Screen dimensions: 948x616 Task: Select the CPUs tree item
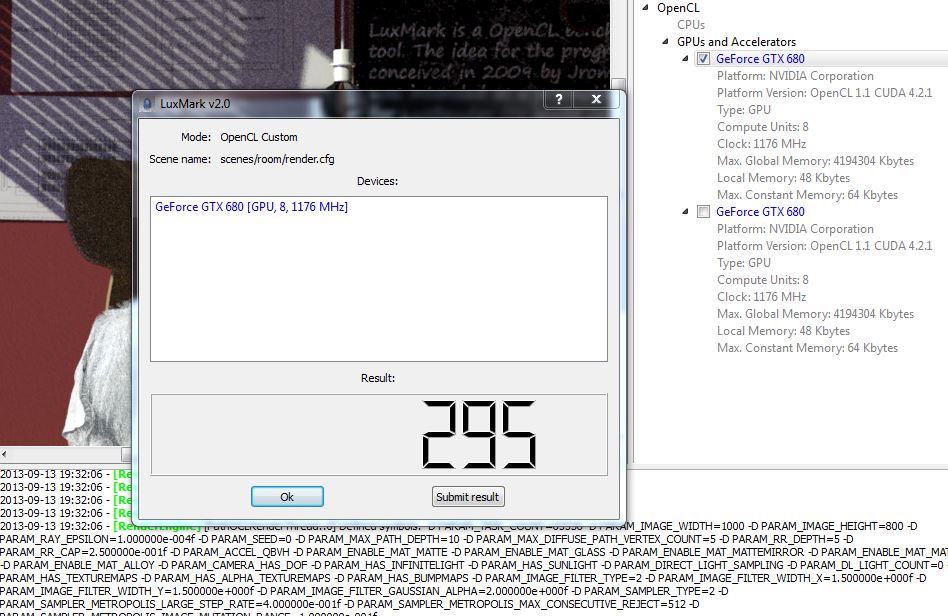tap(691, 25)
